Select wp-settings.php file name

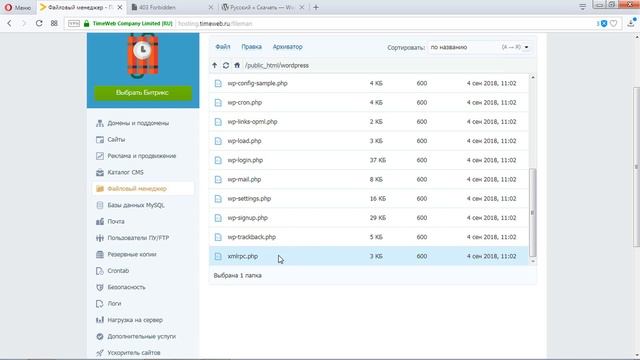pyautogui.click(x=249, y=198)
